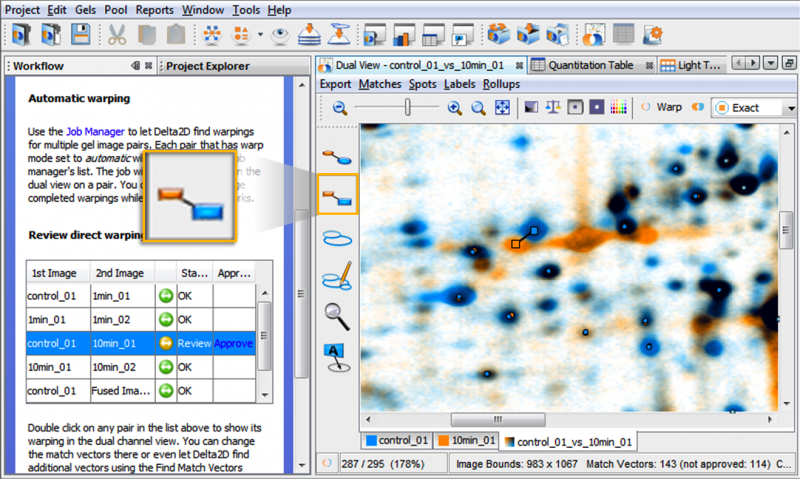Select the magnifying glass tool in sidebar
This screenshot has width=800, height=479.
pos(337,316)
